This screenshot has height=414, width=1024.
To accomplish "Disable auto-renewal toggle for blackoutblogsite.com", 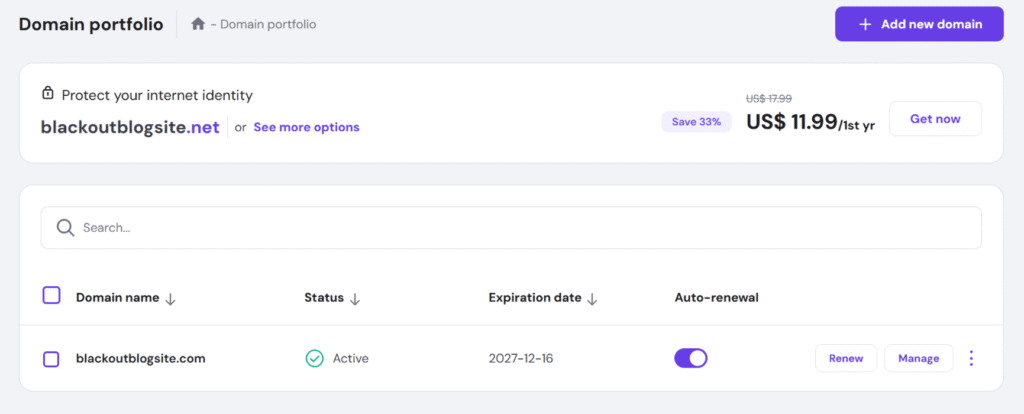I will click(x=691, y=358).
